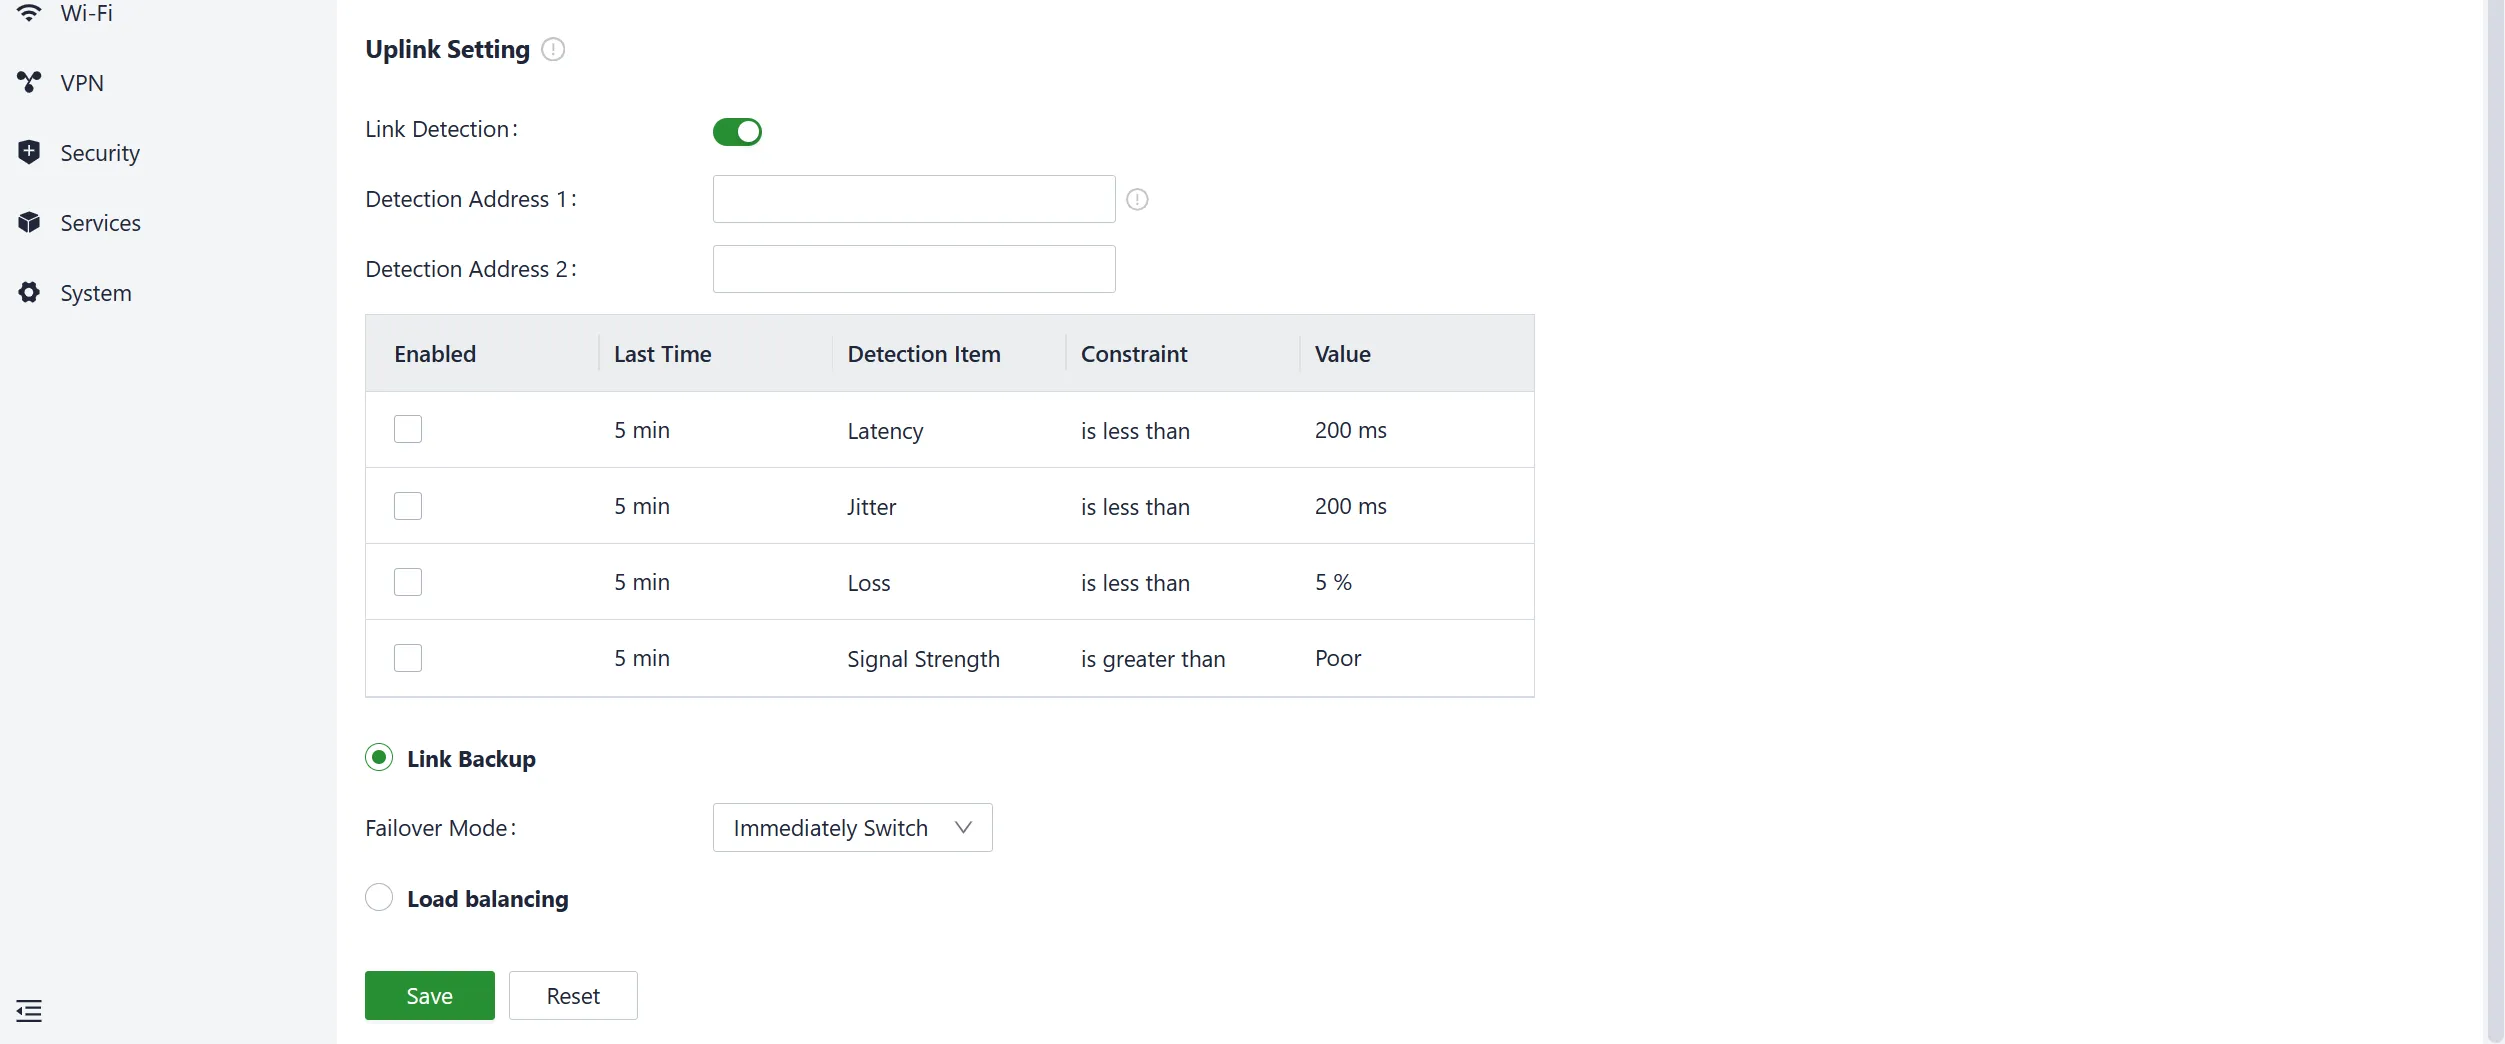Click the Loss row's 5 % value
Screen dimensions: 2505x1044
point(1333,582)
